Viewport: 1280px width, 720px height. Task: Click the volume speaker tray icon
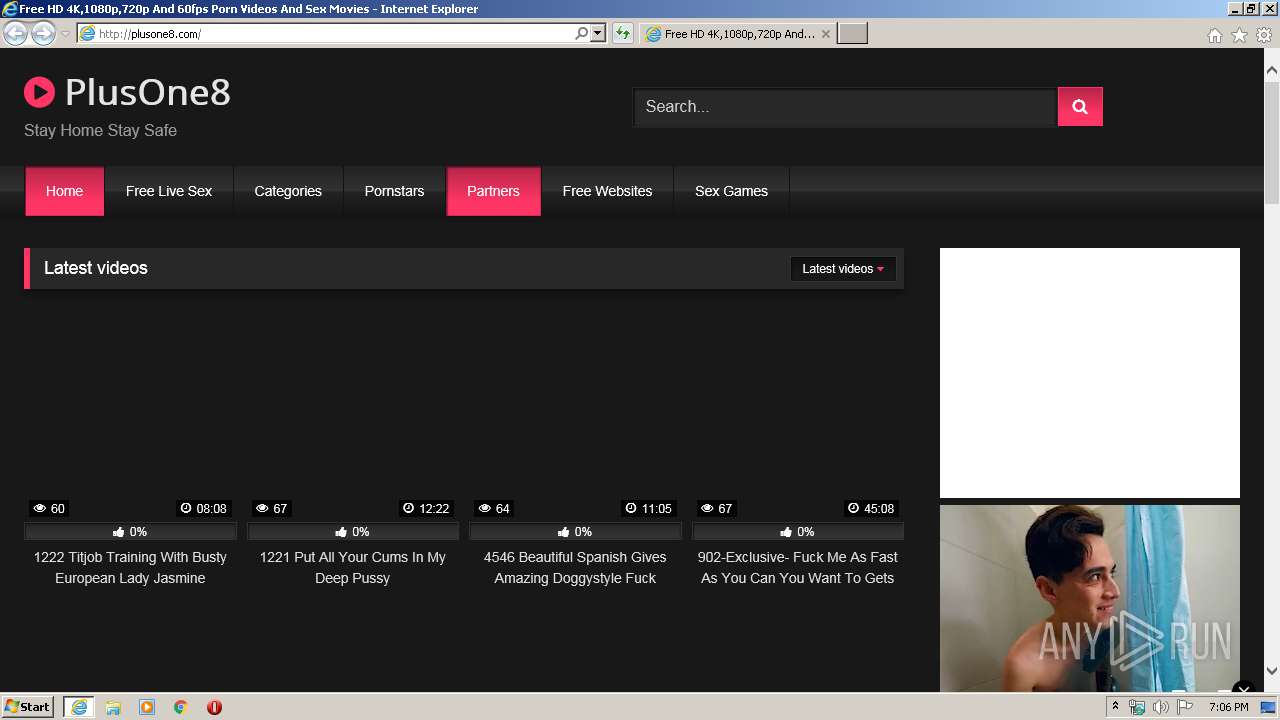coord(1160,707)
